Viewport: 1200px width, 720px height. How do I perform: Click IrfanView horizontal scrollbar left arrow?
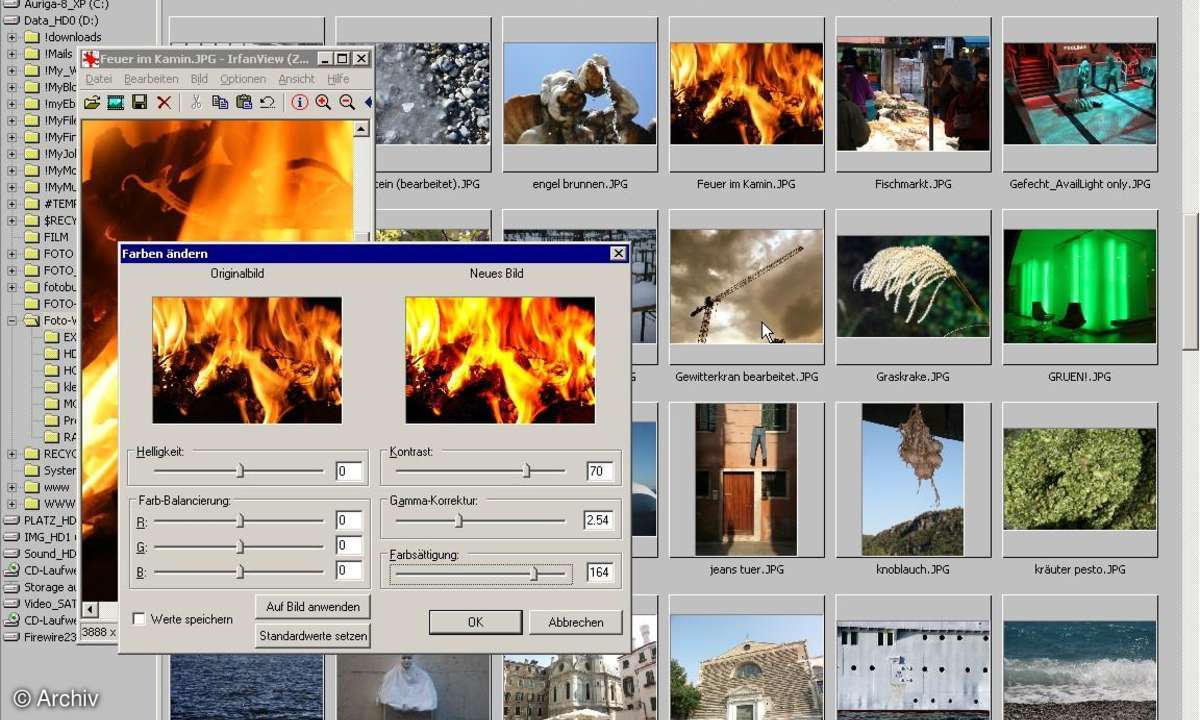point(89,609)
